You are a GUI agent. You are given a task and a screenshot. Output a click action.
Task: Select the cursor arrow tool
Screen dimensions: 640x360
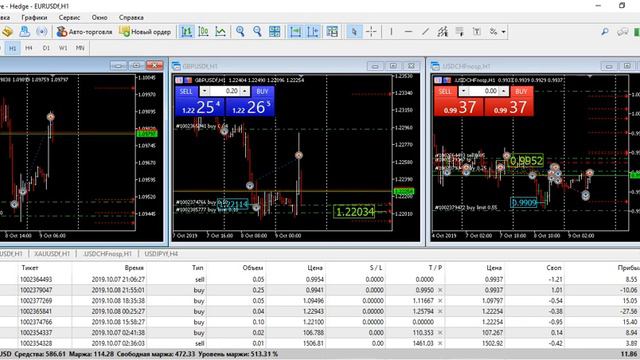pyautogui.click(x=354, y=32)
